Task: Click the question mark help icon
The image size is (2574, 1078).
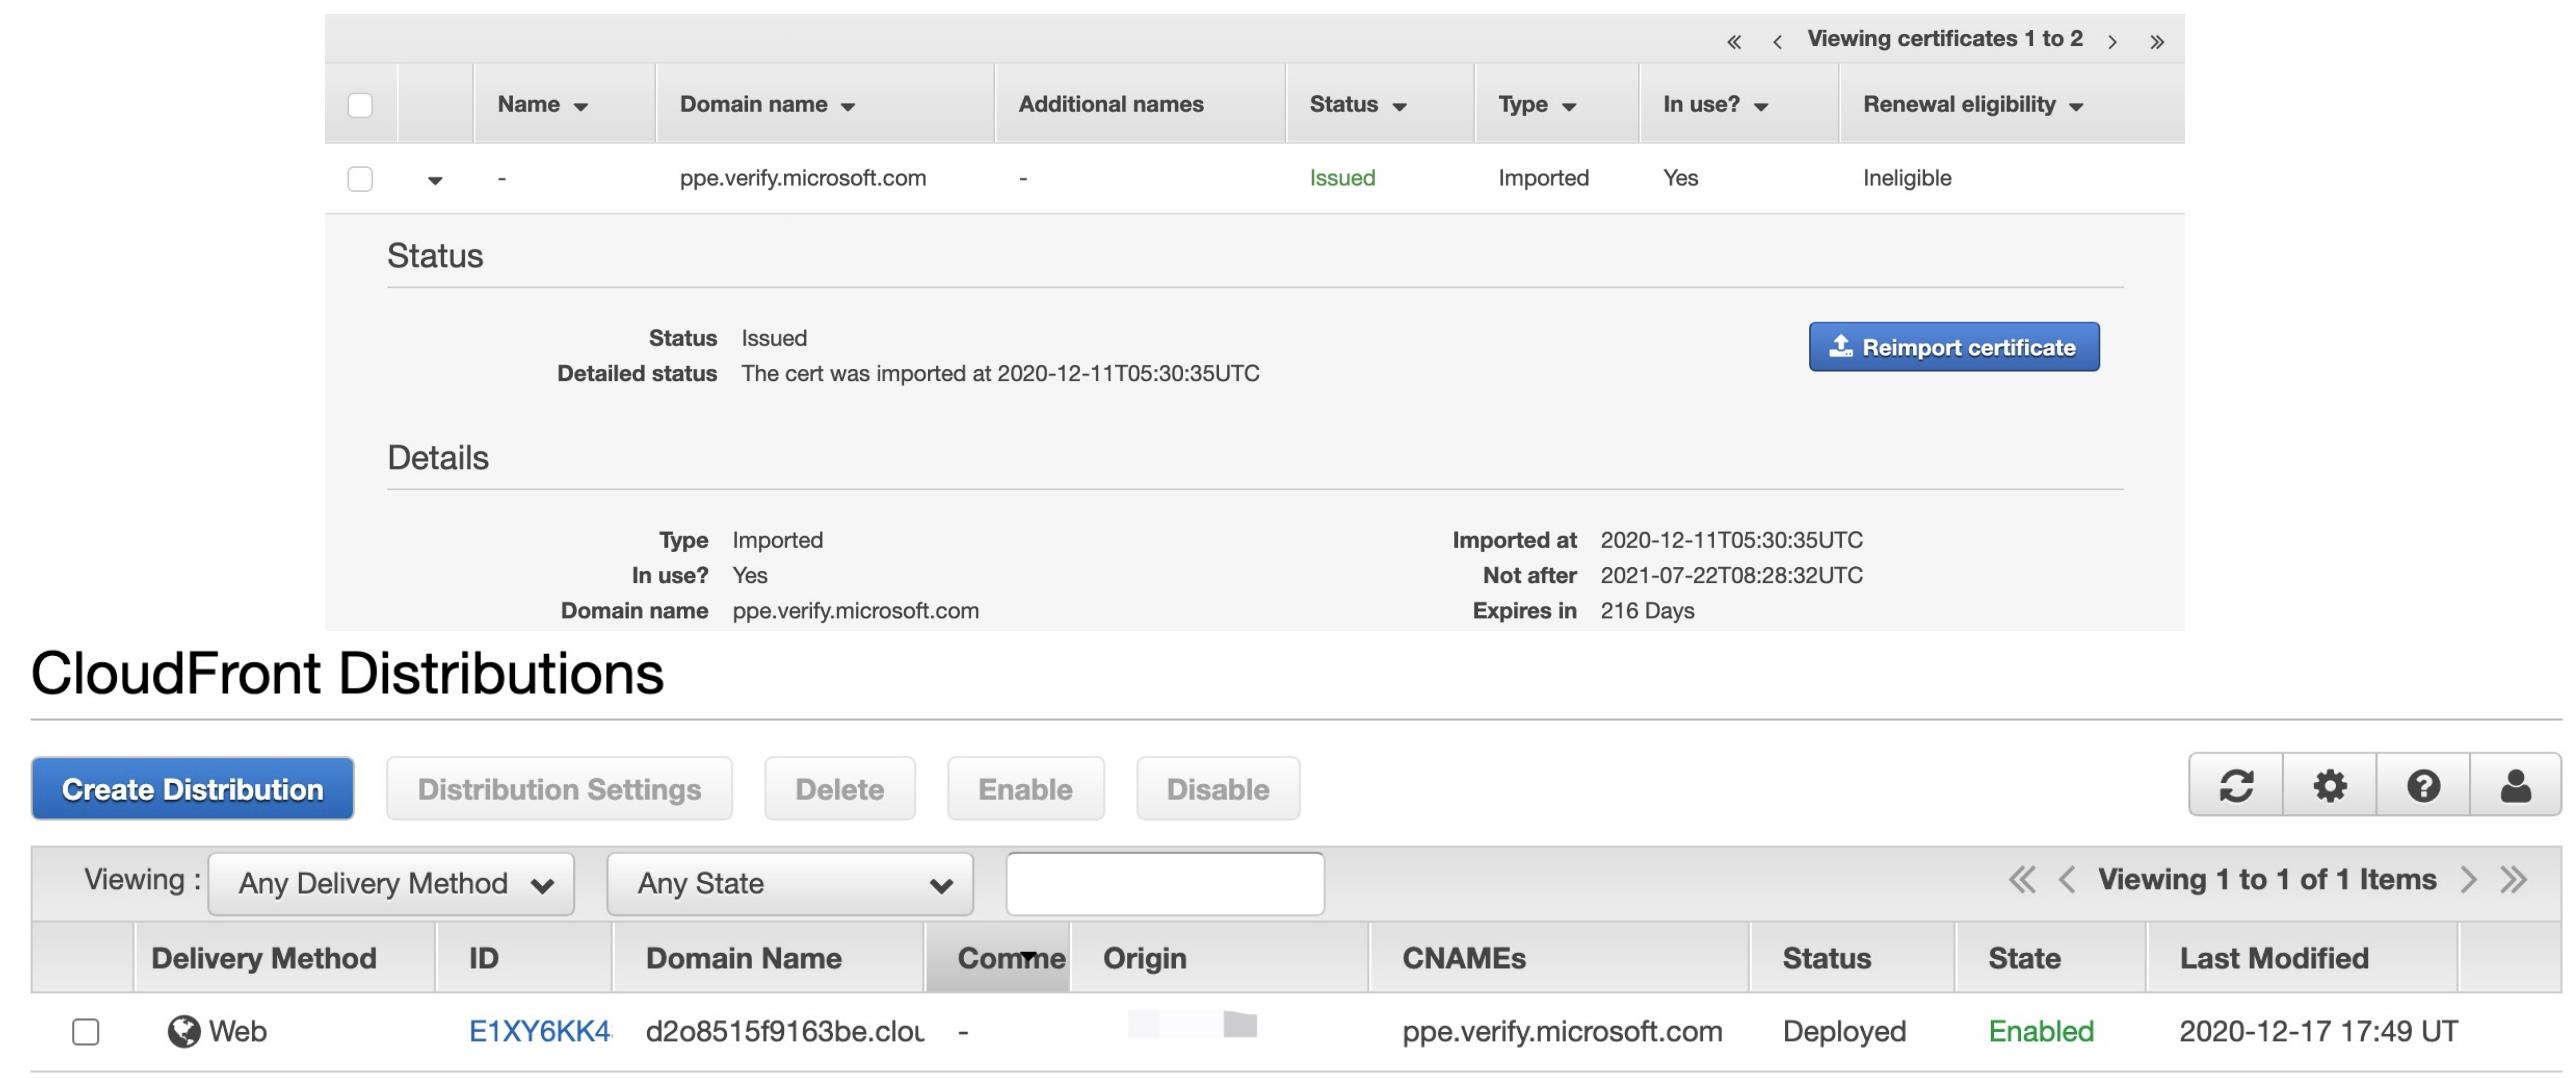Action: point(2423,786)
